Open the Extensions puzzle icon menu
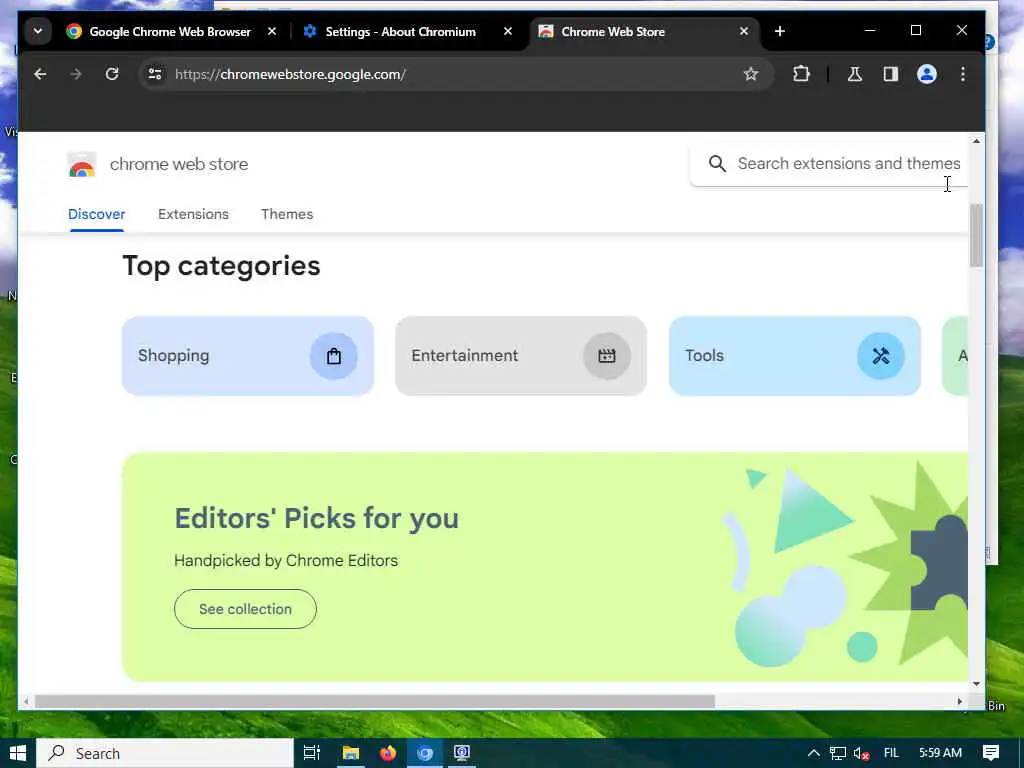This screenshot has height=768, width=1024. [801, 74]
